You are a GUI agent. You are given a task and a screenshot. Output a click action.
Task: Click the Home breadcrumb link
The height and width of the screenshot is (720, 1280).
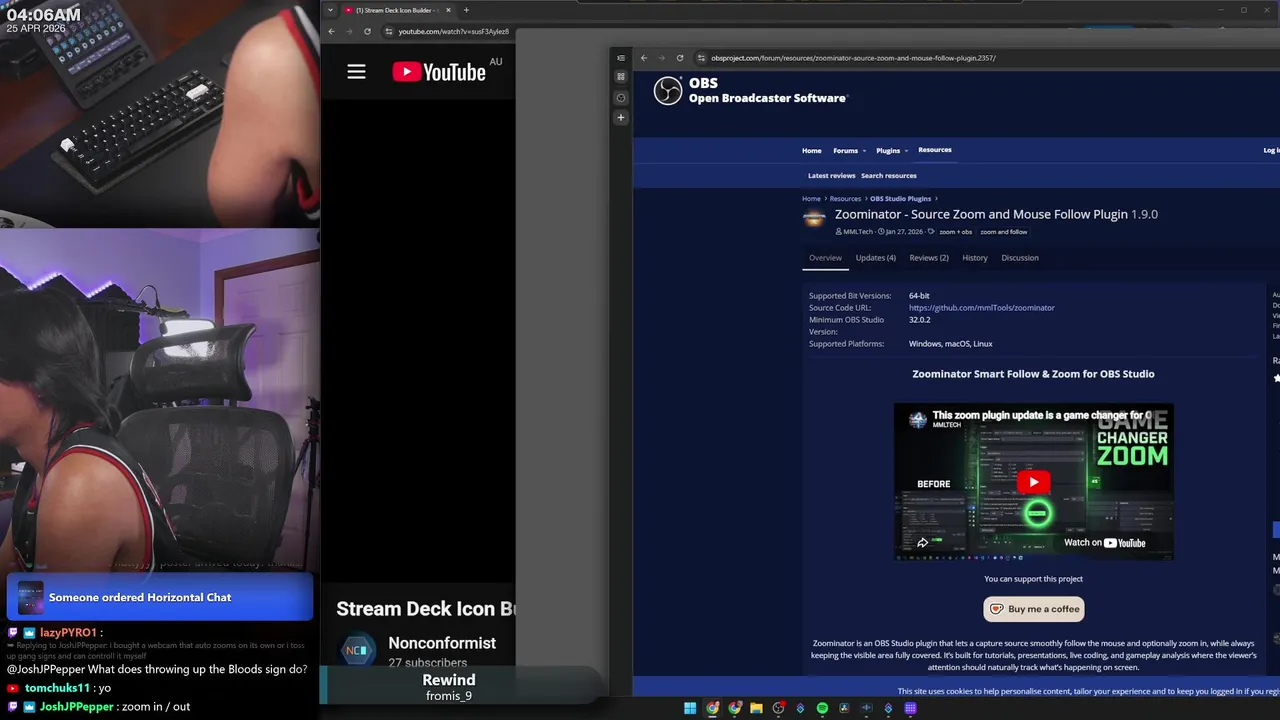tap(811, 199)
